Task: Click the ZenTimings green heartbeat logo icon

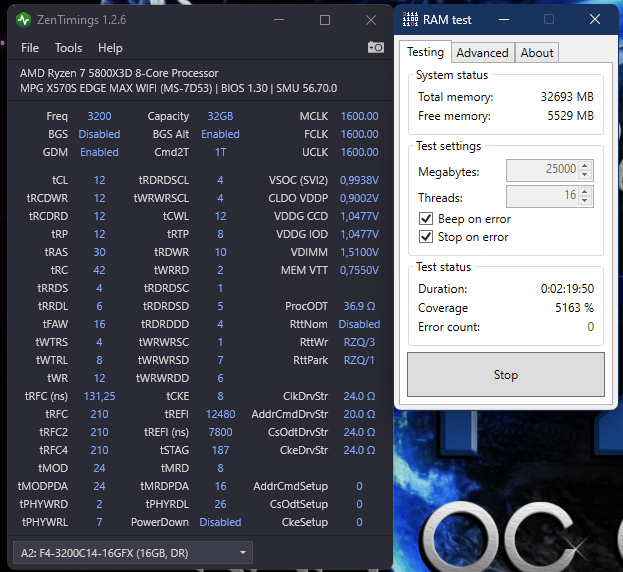Action: pyautogui.click(x=23, y=20)
